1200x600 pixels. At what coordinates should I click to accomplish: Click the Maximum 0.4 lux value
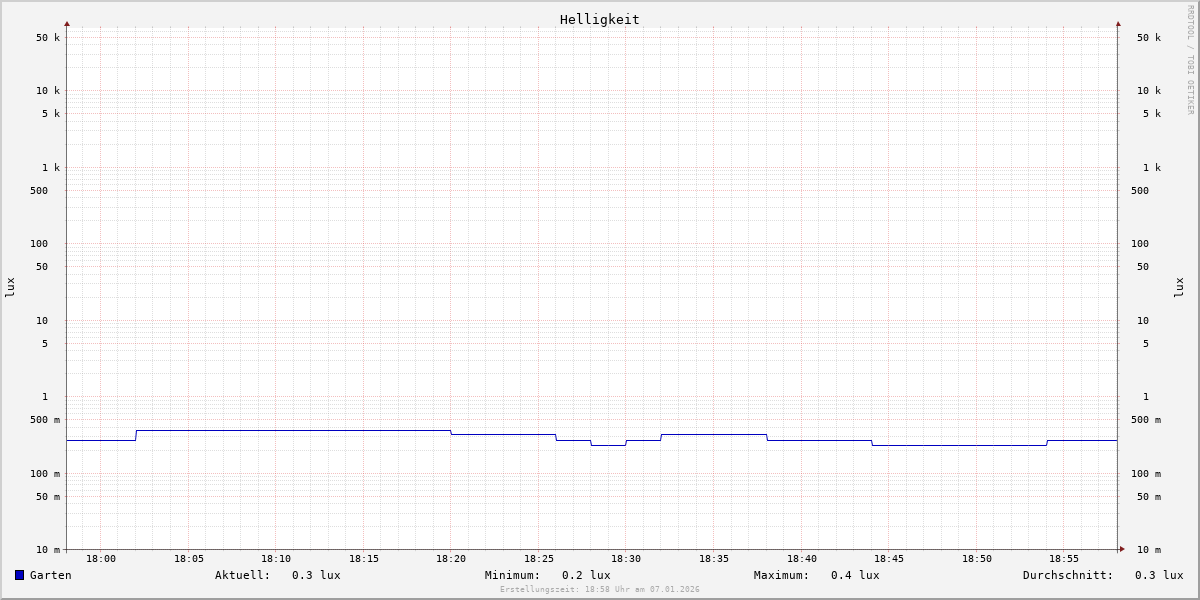[855, 575]
